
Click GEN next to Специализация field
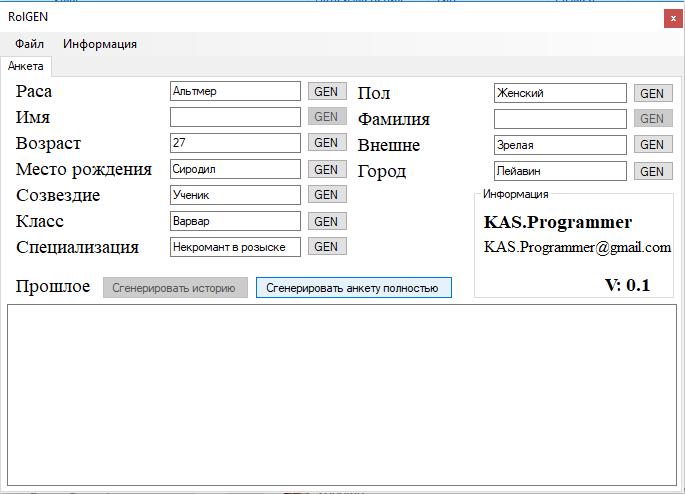click(327, 246)
